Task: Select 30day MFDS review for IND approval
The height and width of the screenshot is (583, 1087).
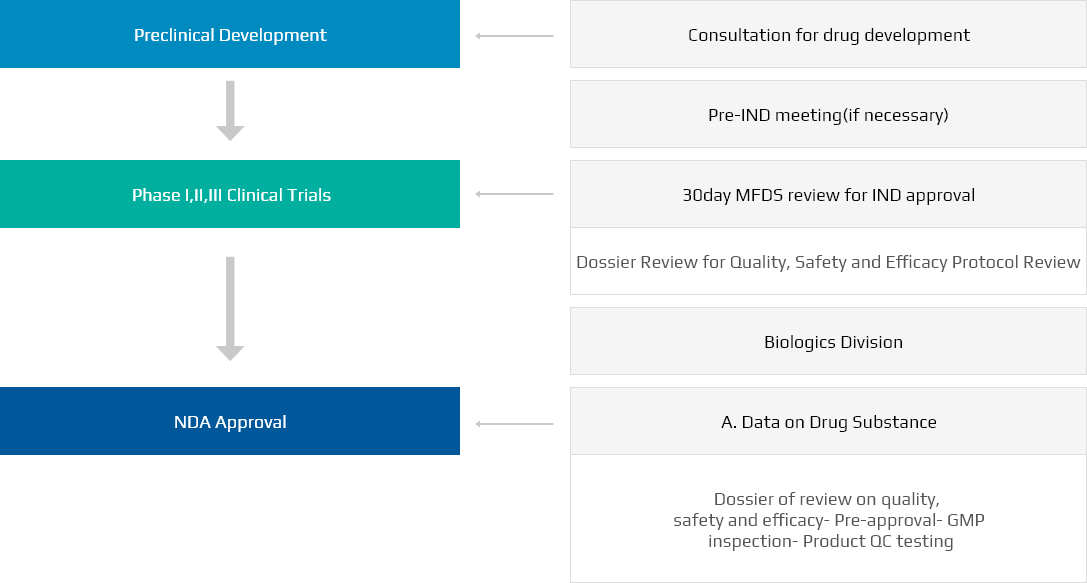Action: click(x=828, y=195)
